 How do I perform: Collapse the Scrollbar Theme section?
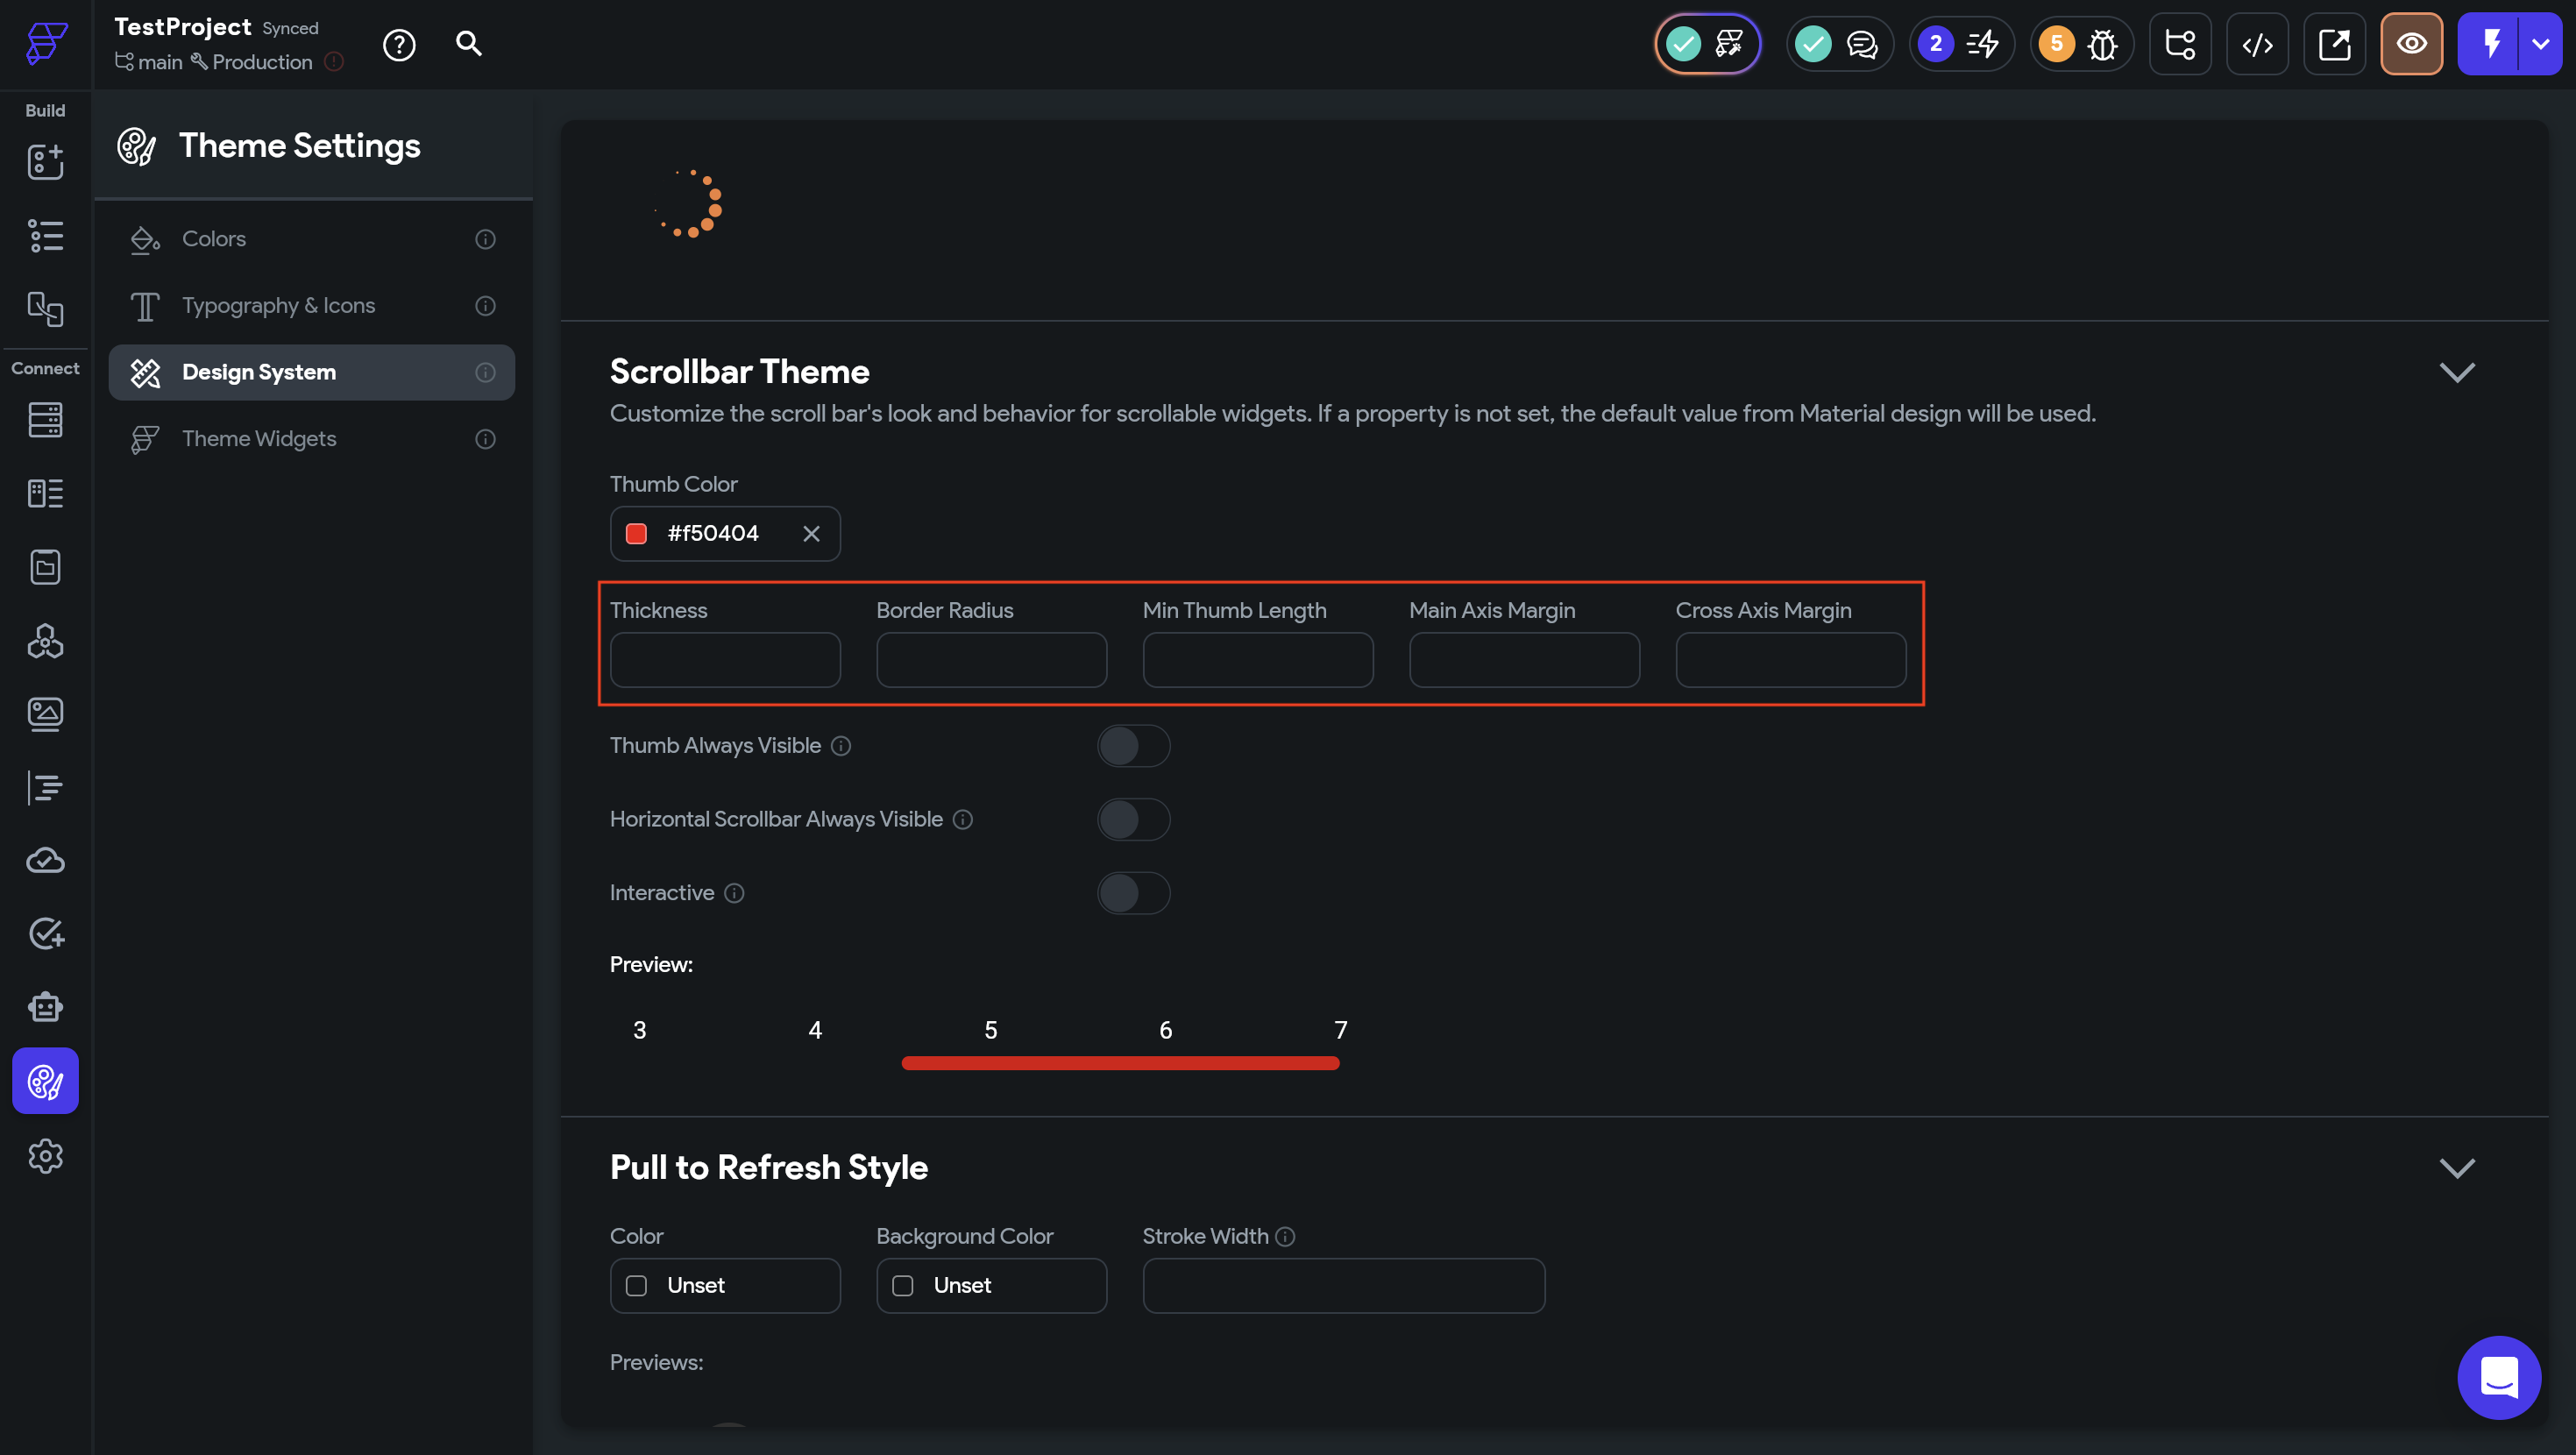click(x=2456, y=372)
